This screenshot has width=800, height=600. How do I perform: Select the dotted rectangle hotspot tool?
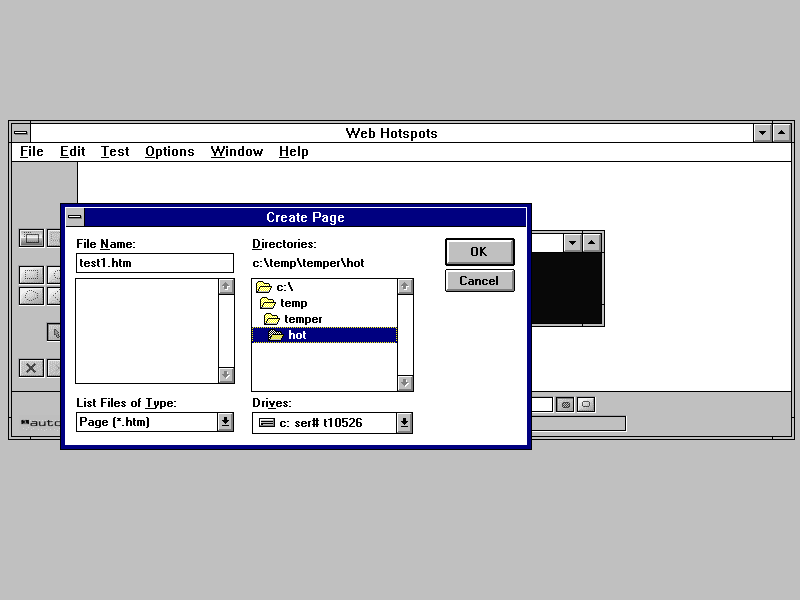click(x=32, y=275)
